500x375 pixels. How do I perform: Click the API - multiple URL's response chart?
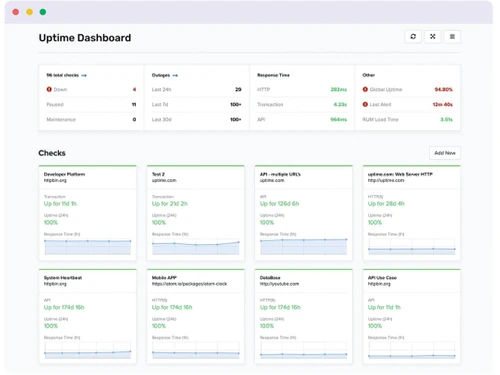click(x=304, y=247)
